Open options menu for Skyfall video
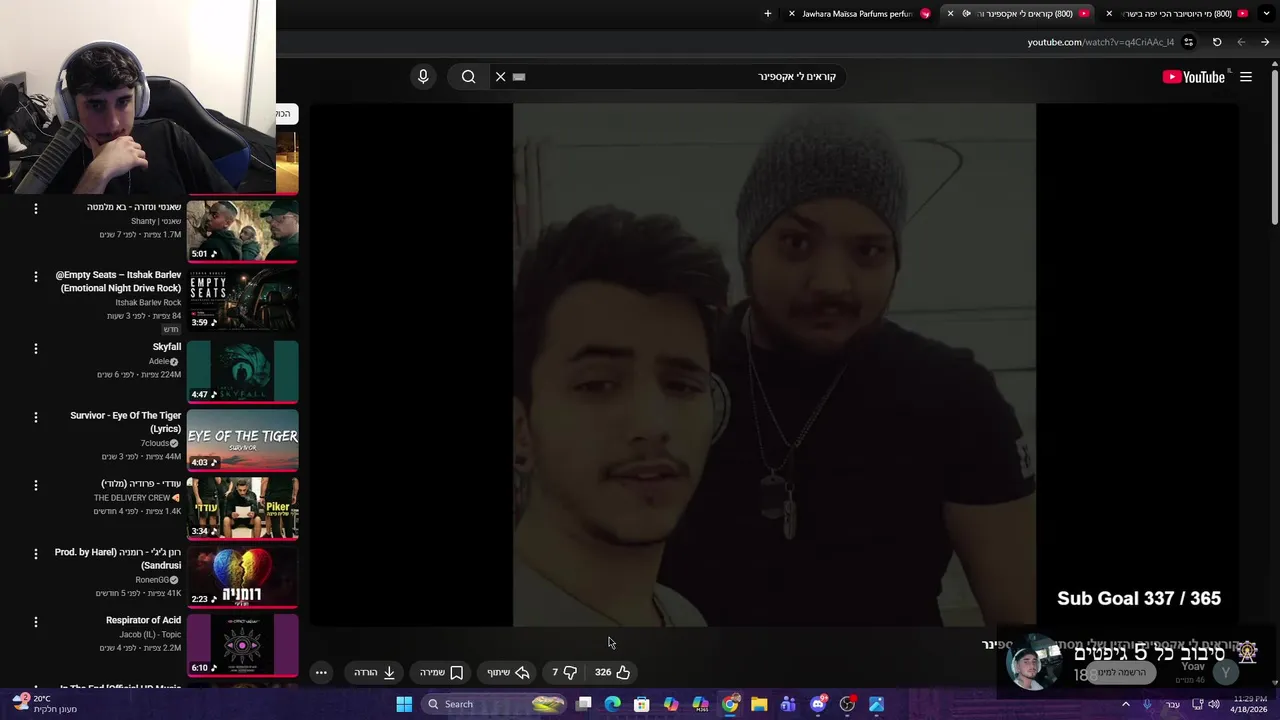This screenshot has width=1280, height=720. tap(36, 348)
